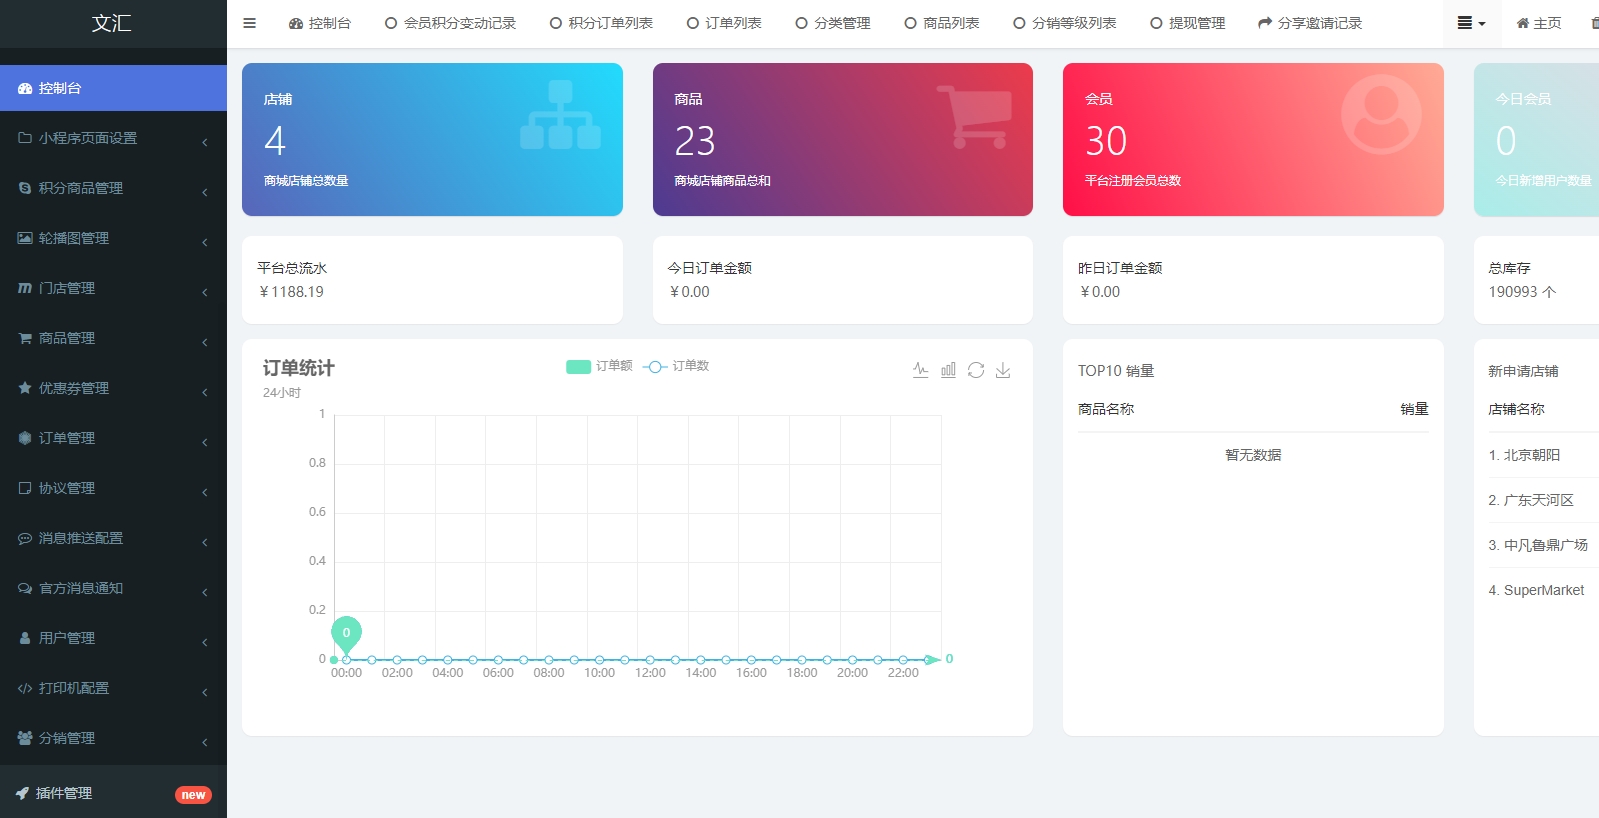Click the 00:00 data point marker bubble
Viewport: 1599px width, 818px height.
coord(346,633)
